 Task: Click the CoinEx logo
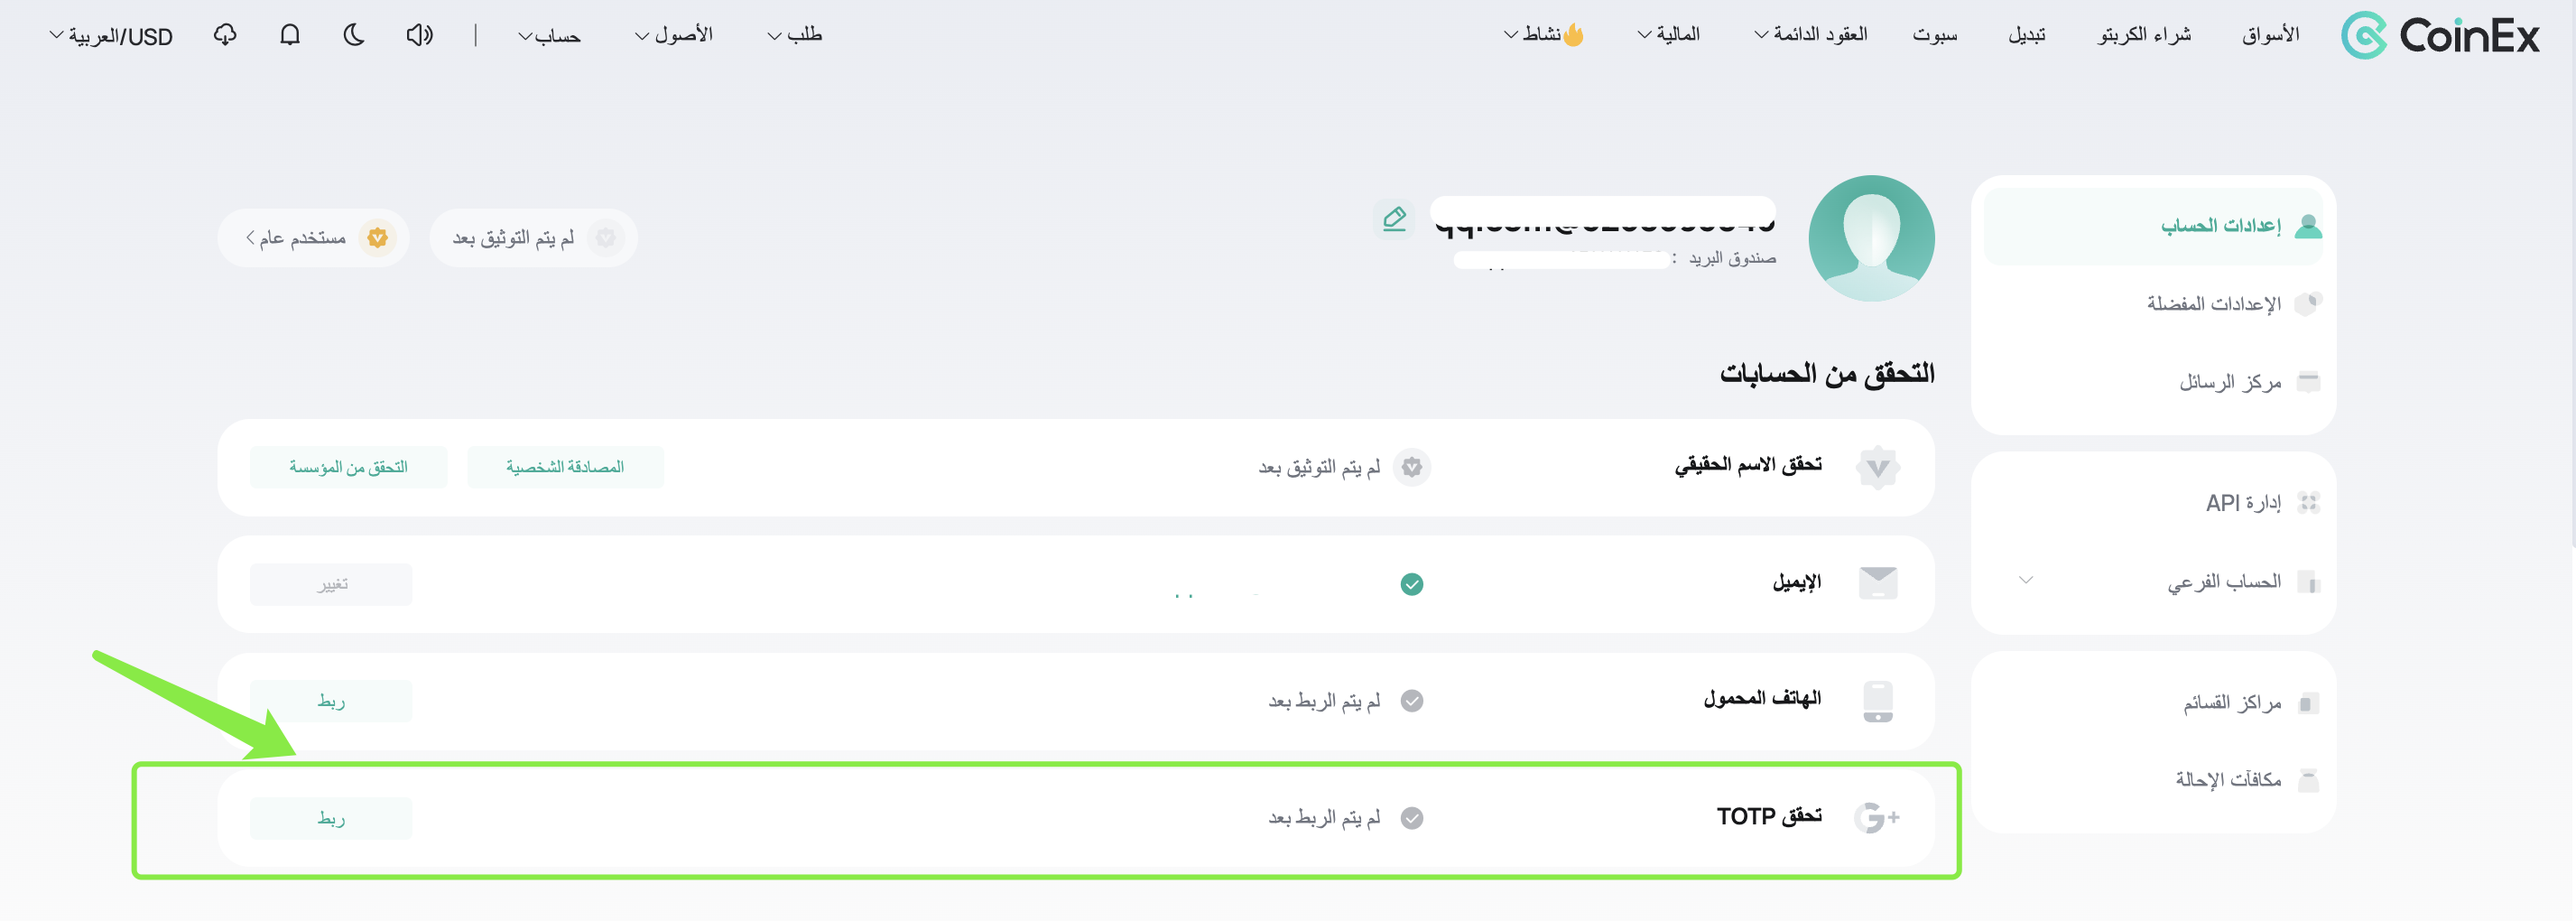click(x=2439, y=36)
